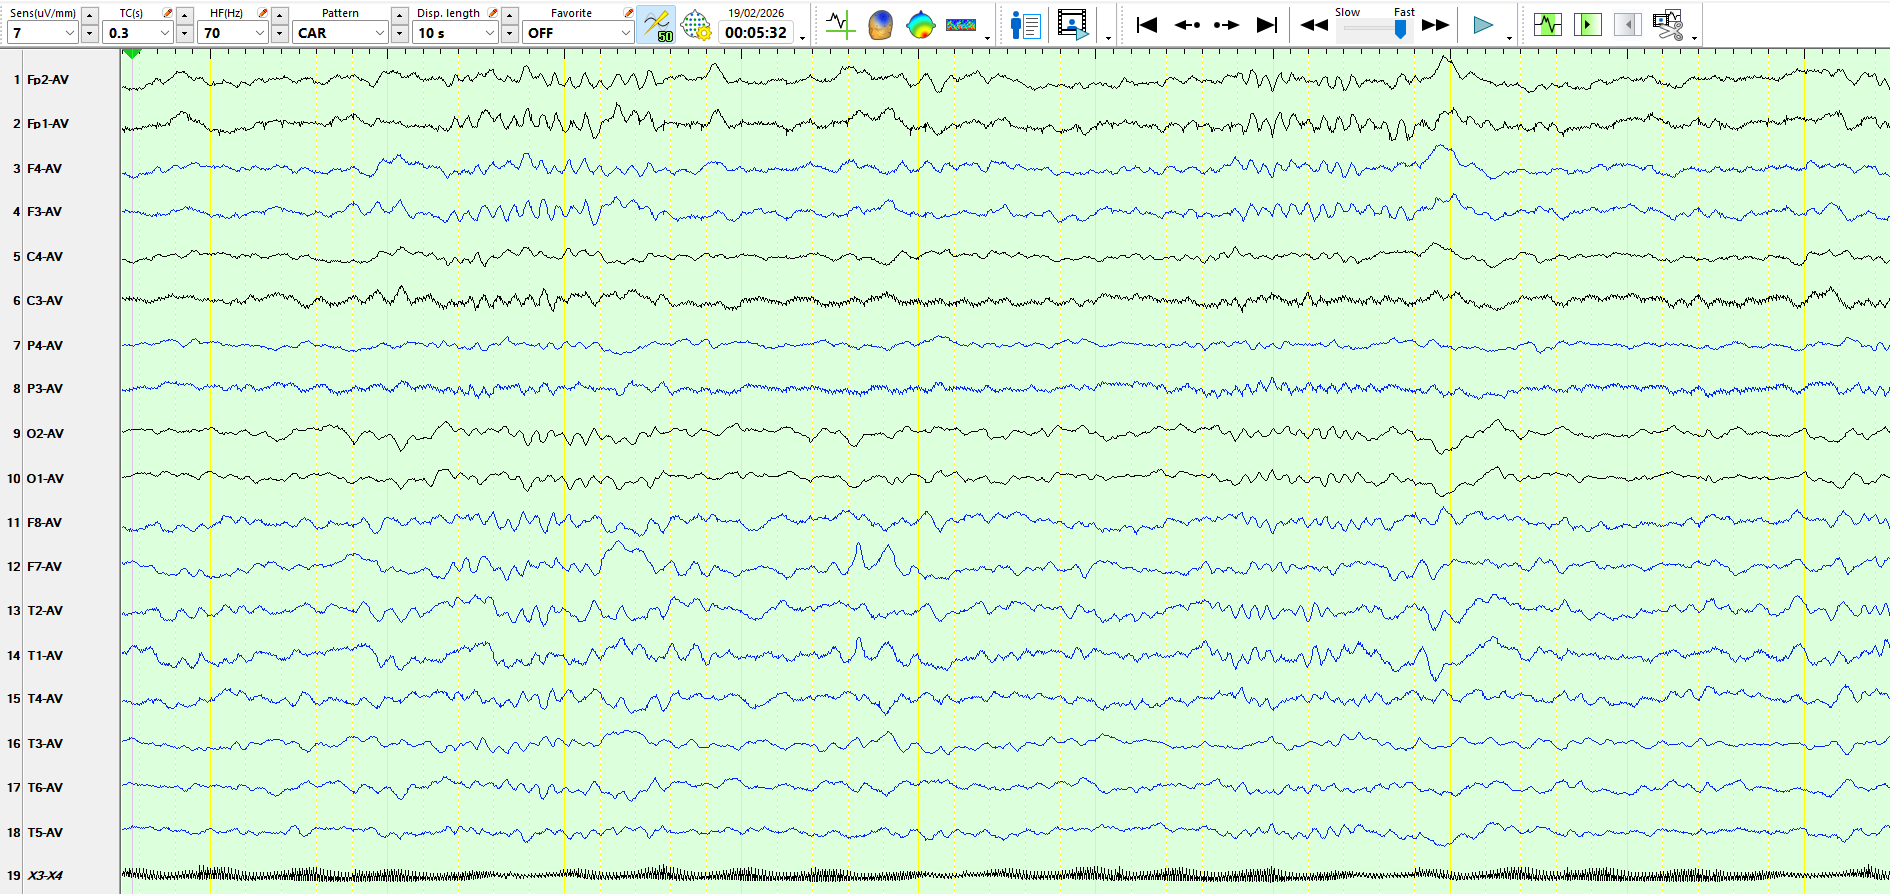Open the 3D head voltage map

click(x=880, y=25)
